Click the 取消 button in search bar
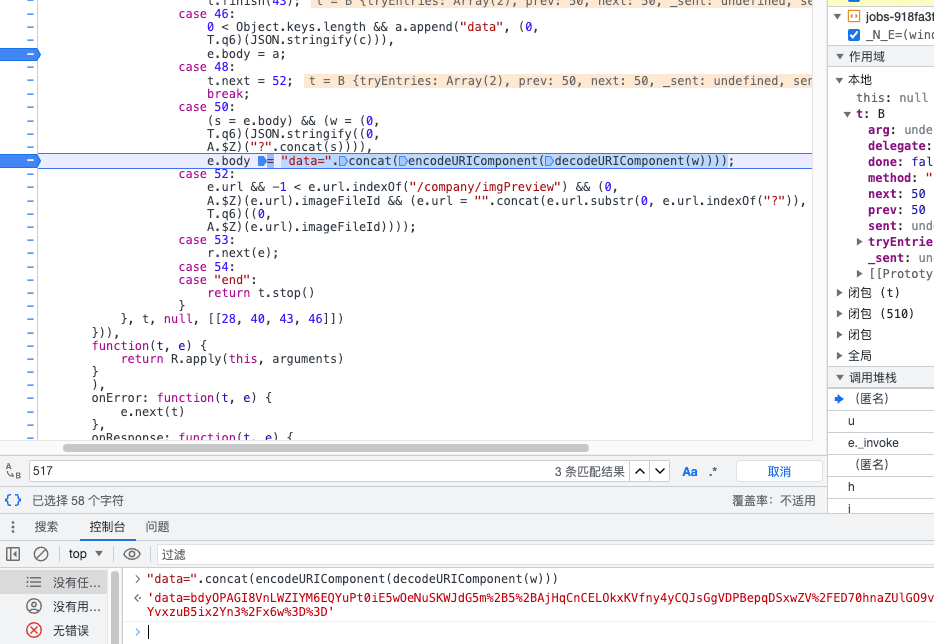Screen dimensions: 934x644 point(779,471)
